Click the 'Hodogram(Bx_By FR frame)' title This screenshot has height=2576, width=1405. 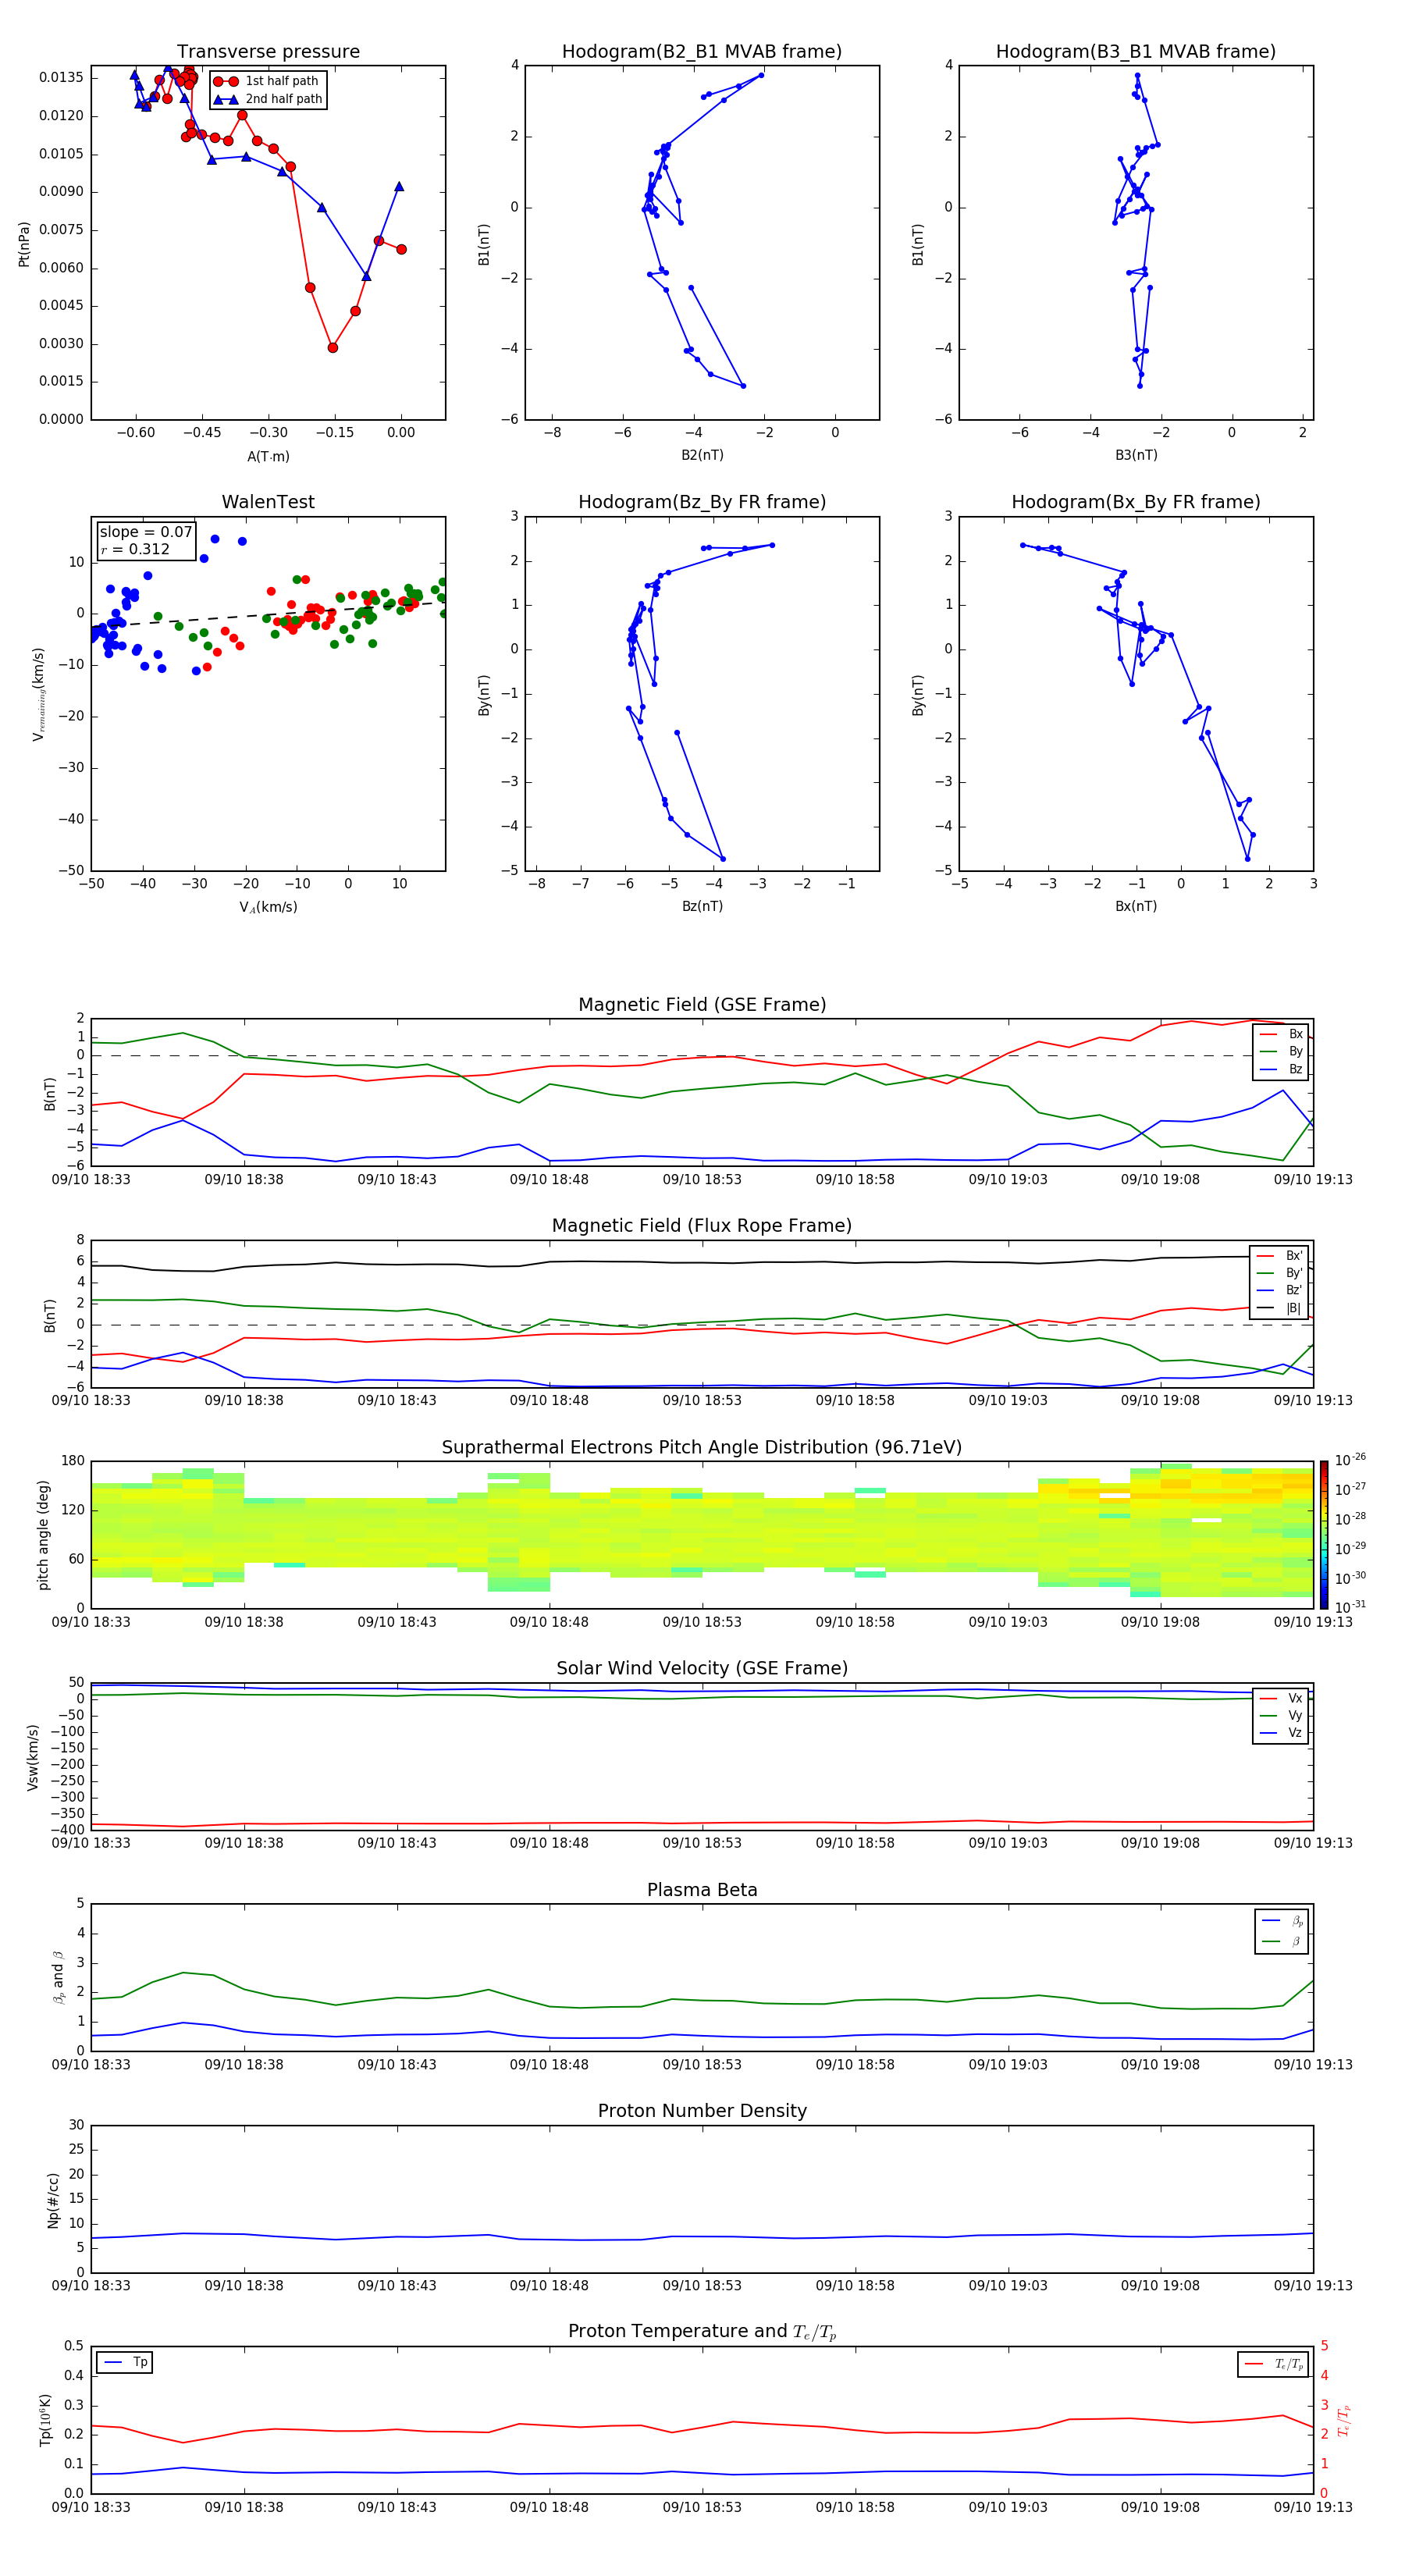point(1136,502)
